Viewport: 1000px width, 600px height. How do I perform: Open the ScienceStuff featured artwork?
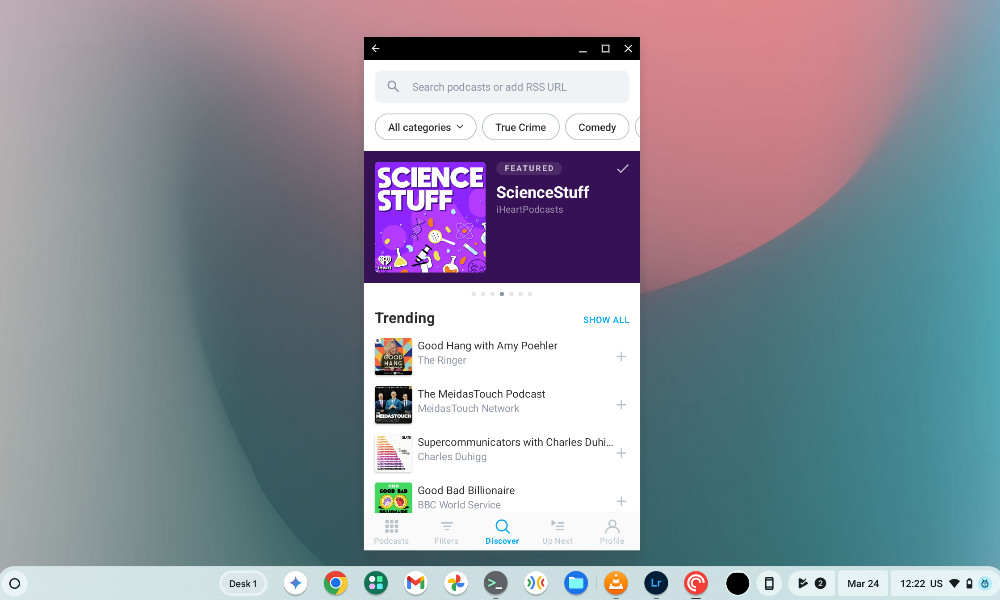[x=430, y=217]
